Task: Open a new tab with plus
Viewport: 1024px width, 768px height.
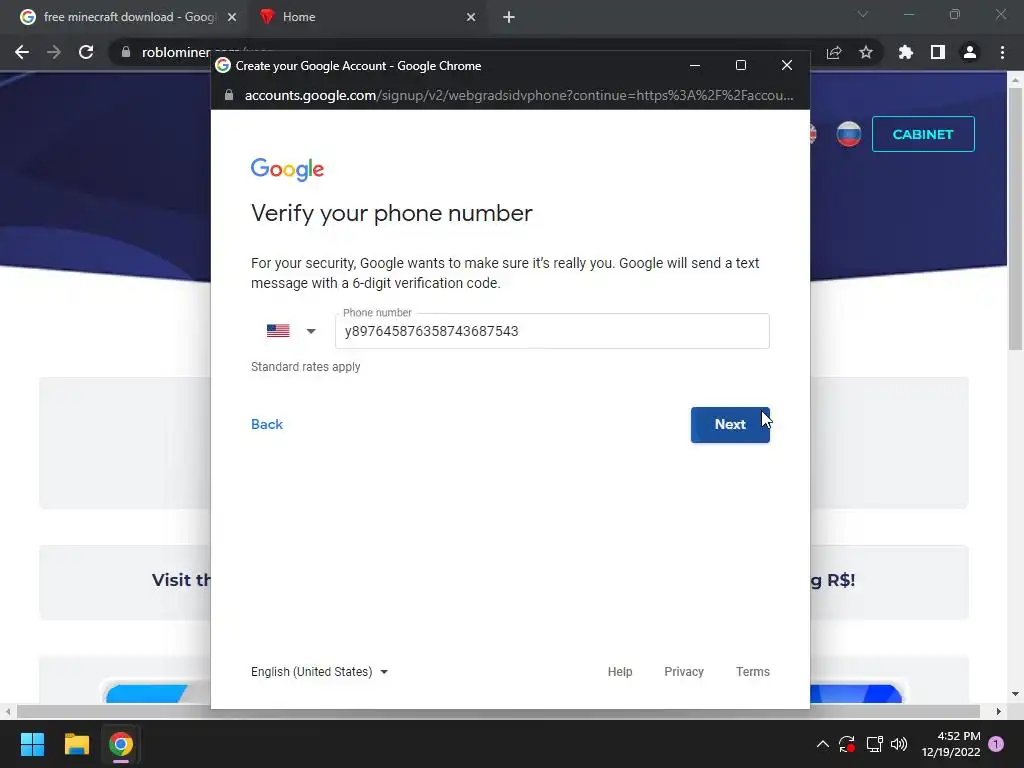Action: pyautogui.click(x=509, y=17)
